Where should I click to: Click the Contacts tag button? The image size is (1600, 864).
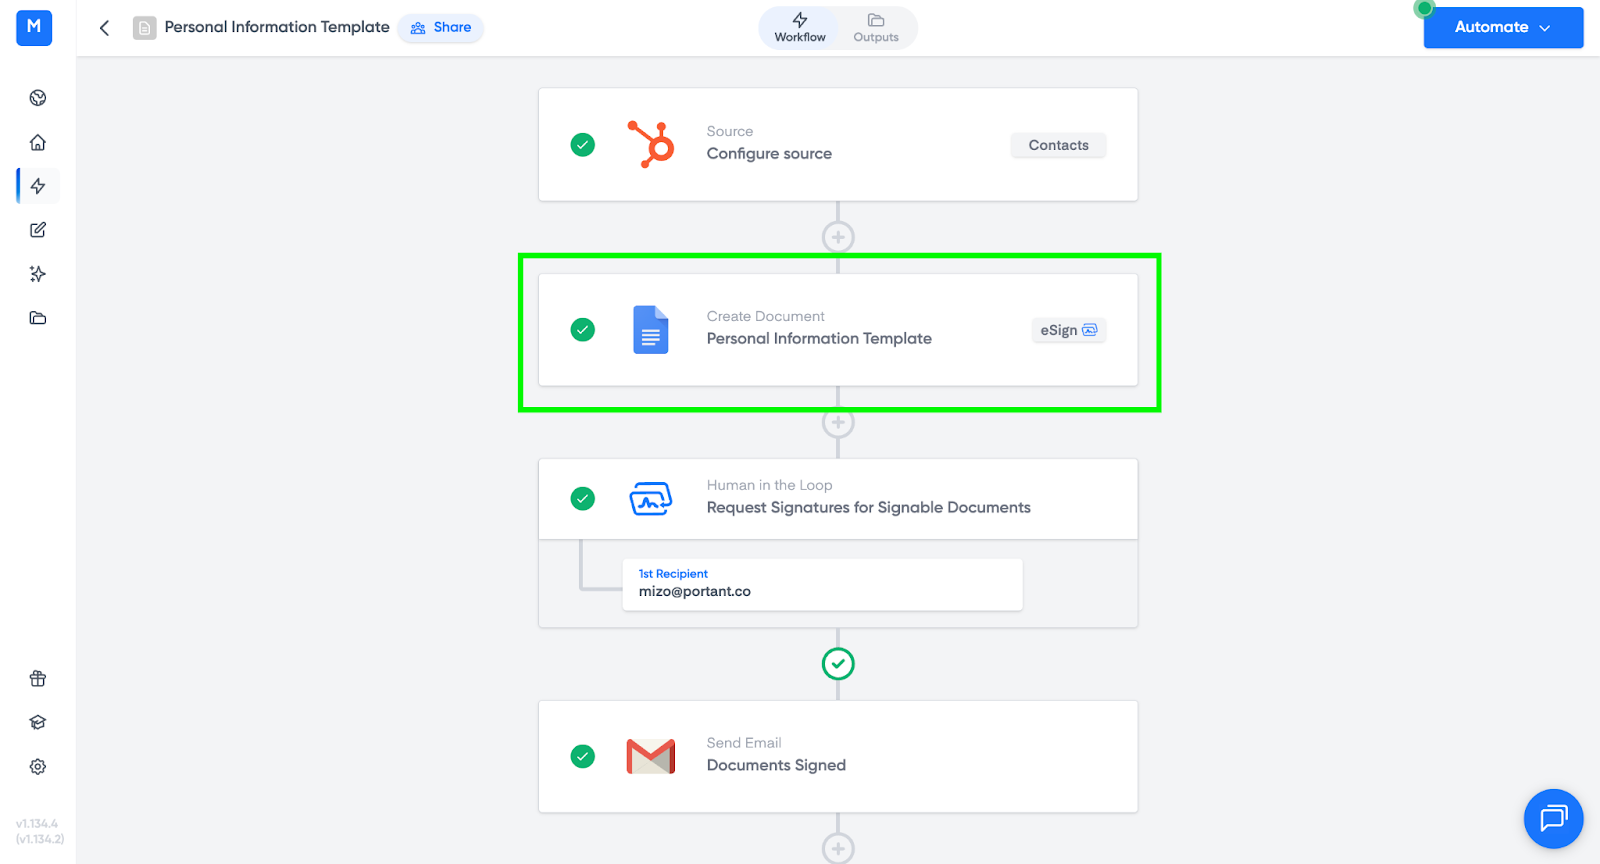point(1058,145)
